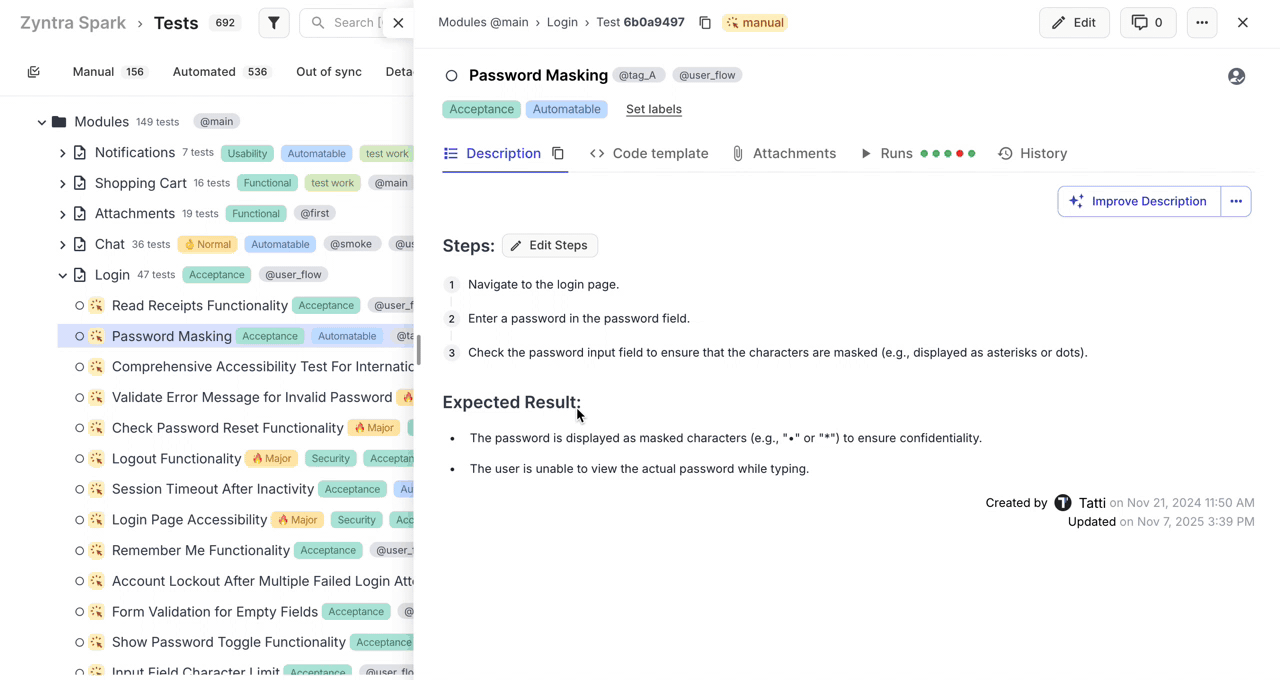This screenshot has height=680, width=1280.
Task: Expand the Notifications module
Action: [x=62, y=152]
